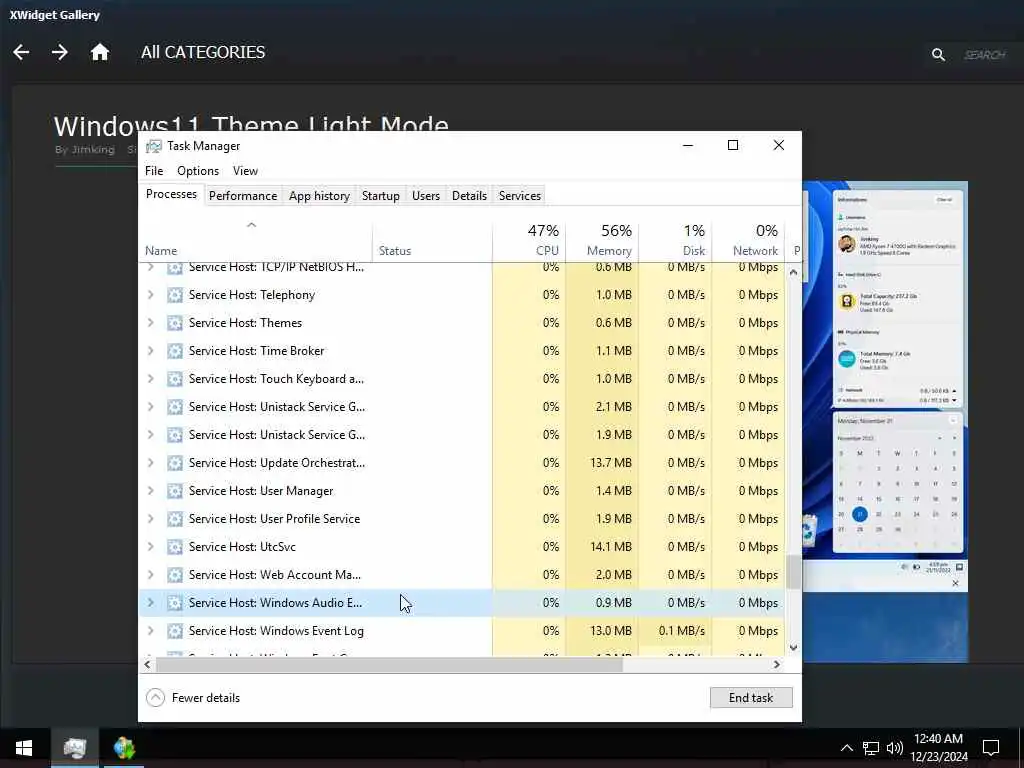Open the View menu
The image size is (1024, 768).
[246, 171]
